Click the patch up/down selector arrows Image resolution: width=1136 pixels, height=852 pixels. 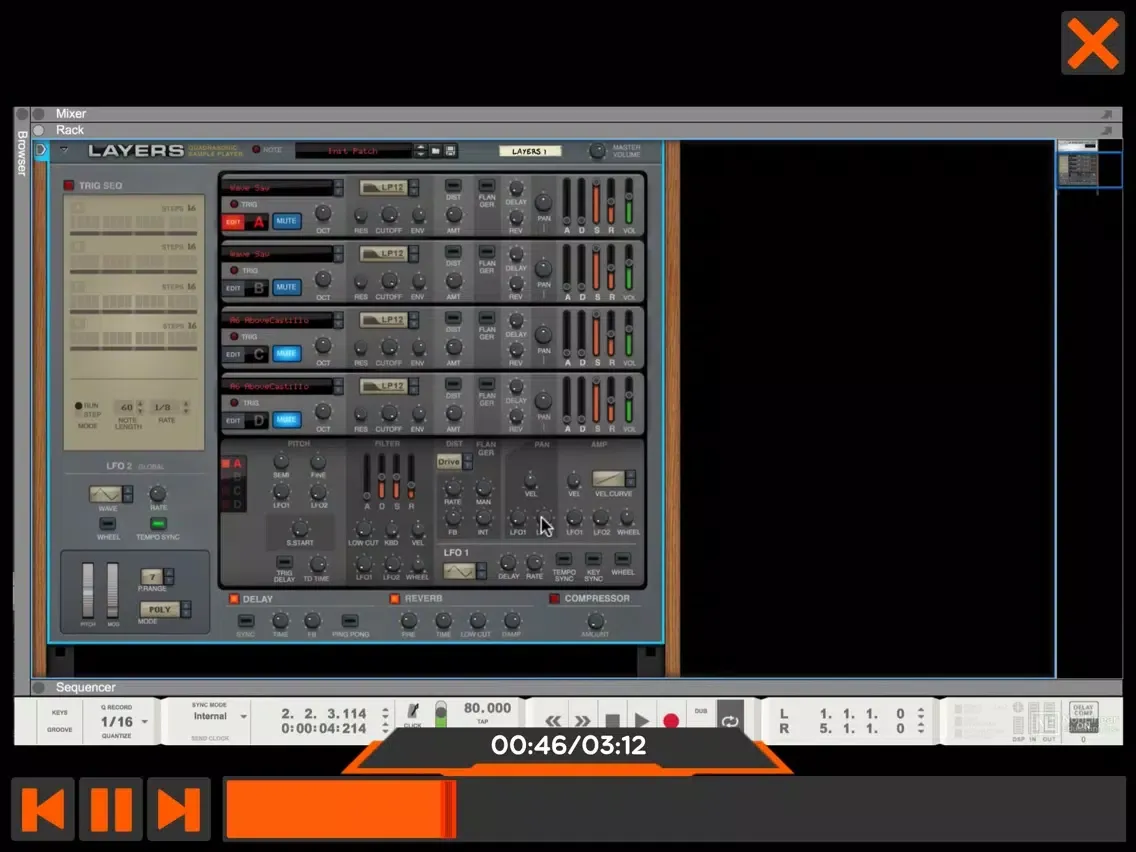[420, 151]
